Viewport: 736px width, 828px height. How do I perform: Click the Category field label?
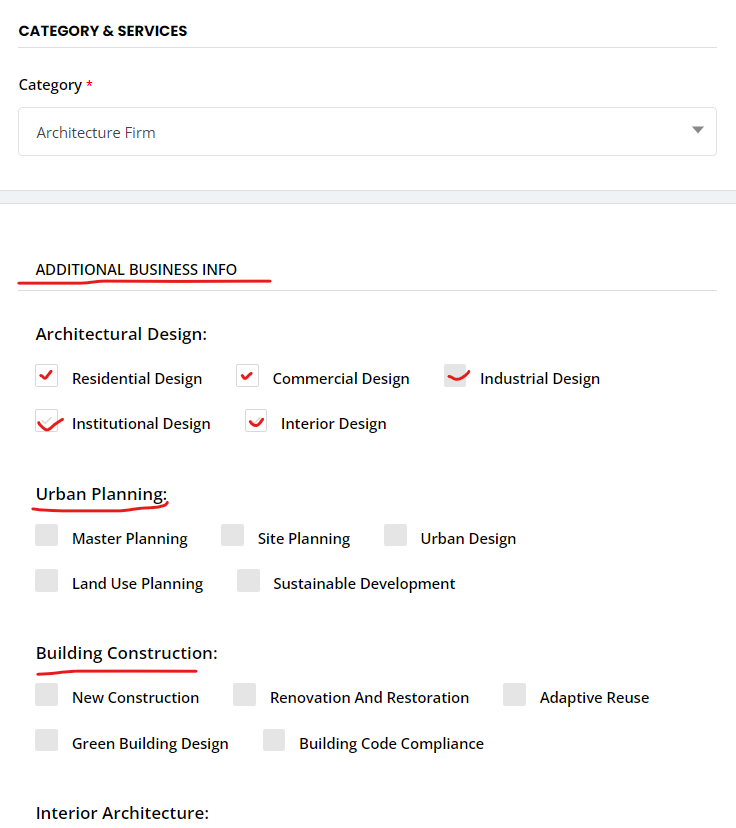coord(50,85)
